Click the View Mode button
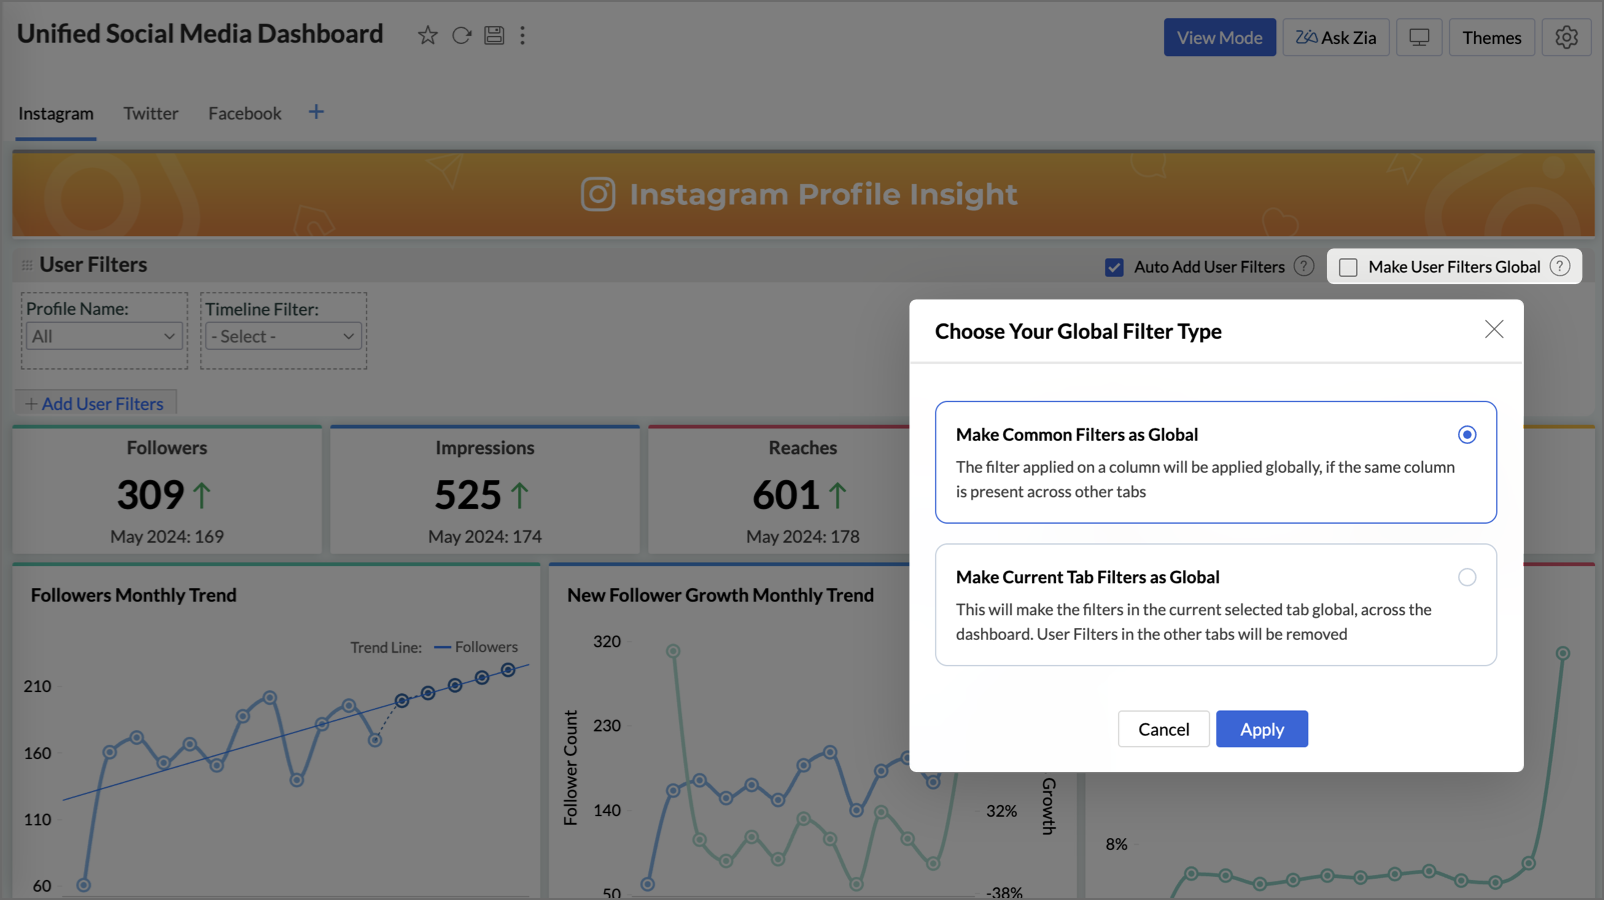 (1219, 37)
